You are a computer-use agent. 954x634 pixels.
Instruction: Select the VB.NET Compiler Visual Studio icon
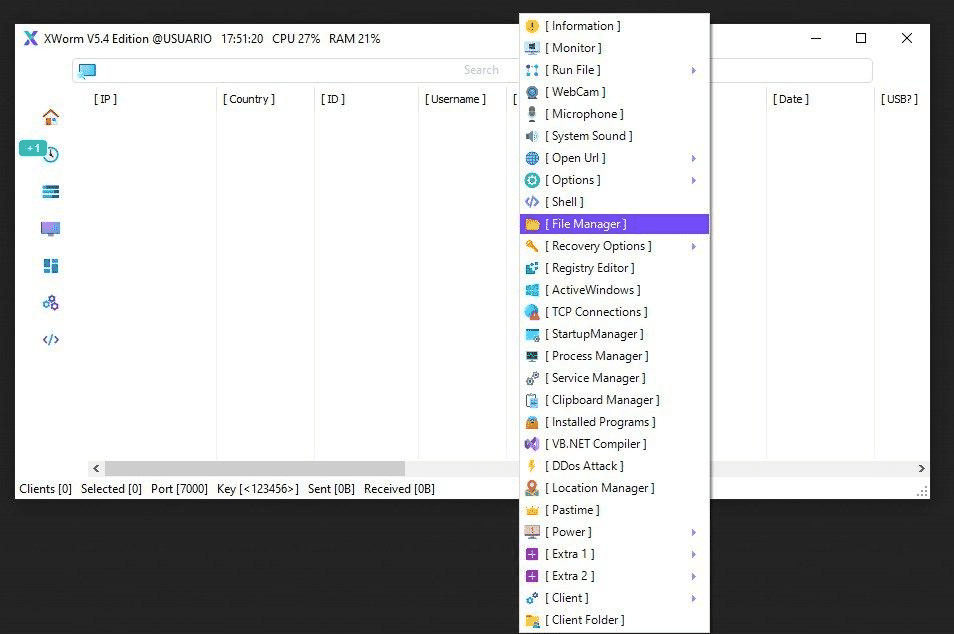[x=532, y=444]
